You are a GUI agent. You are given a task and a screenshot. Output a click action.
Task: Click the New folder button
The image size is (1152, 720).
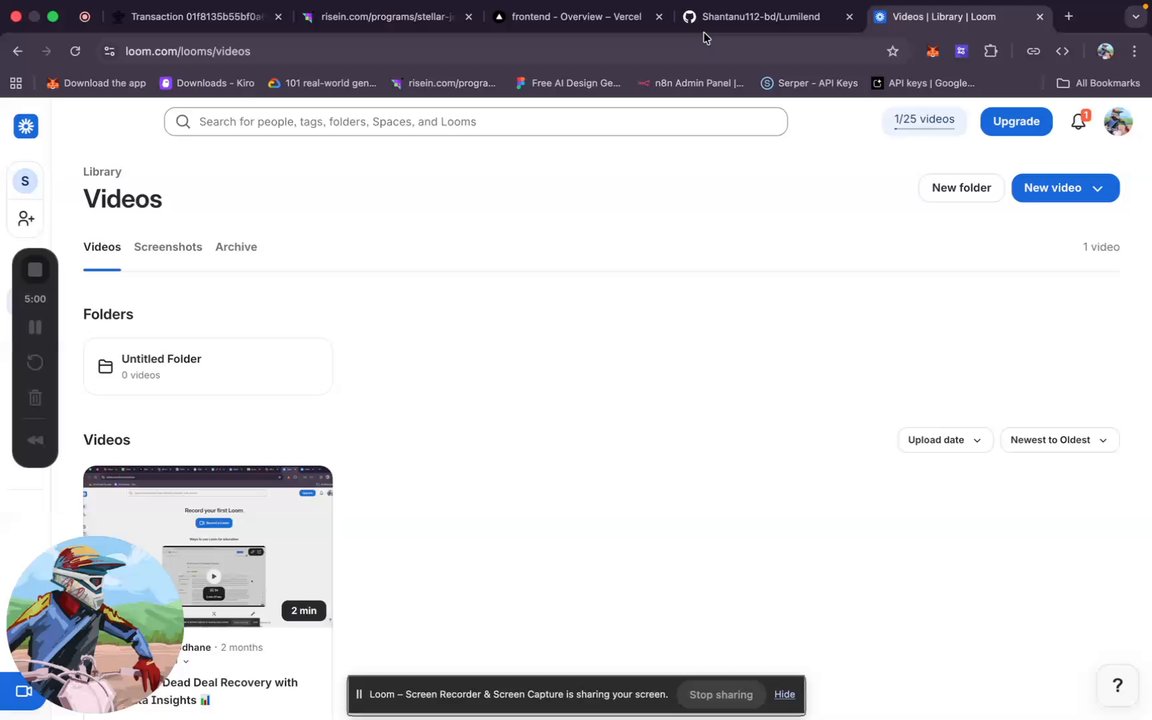click(x=961, y=188)
